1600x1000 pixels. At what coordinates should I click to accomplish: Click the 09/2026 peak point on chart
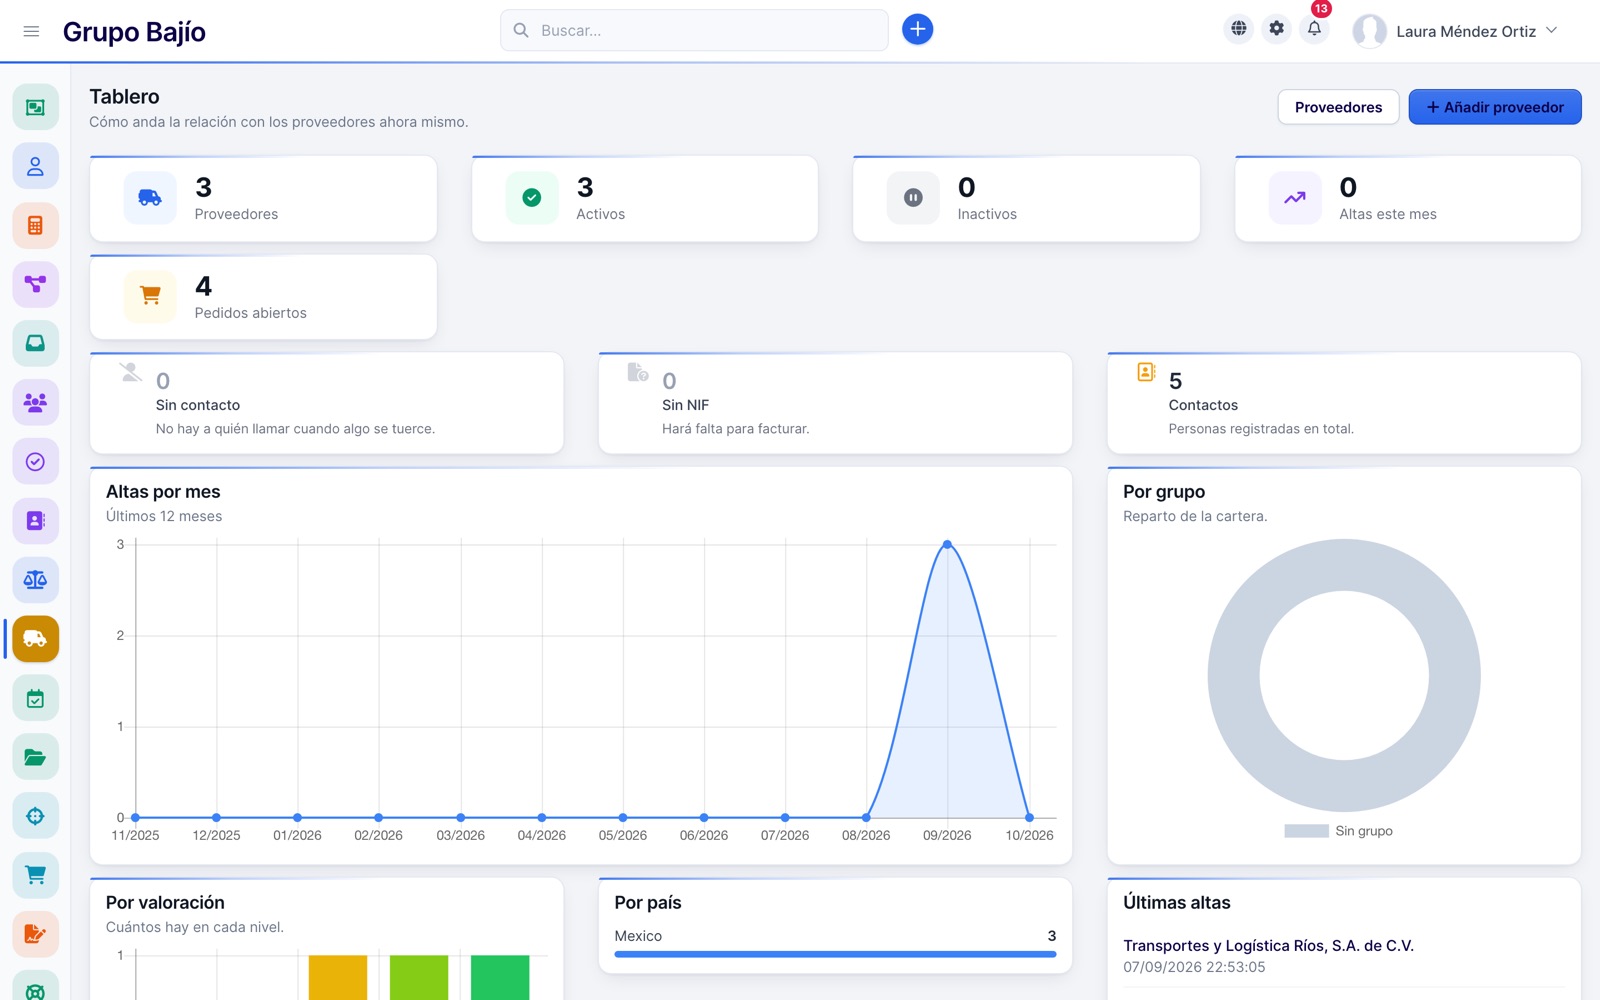pyautogui.click(x=947, y=545)
